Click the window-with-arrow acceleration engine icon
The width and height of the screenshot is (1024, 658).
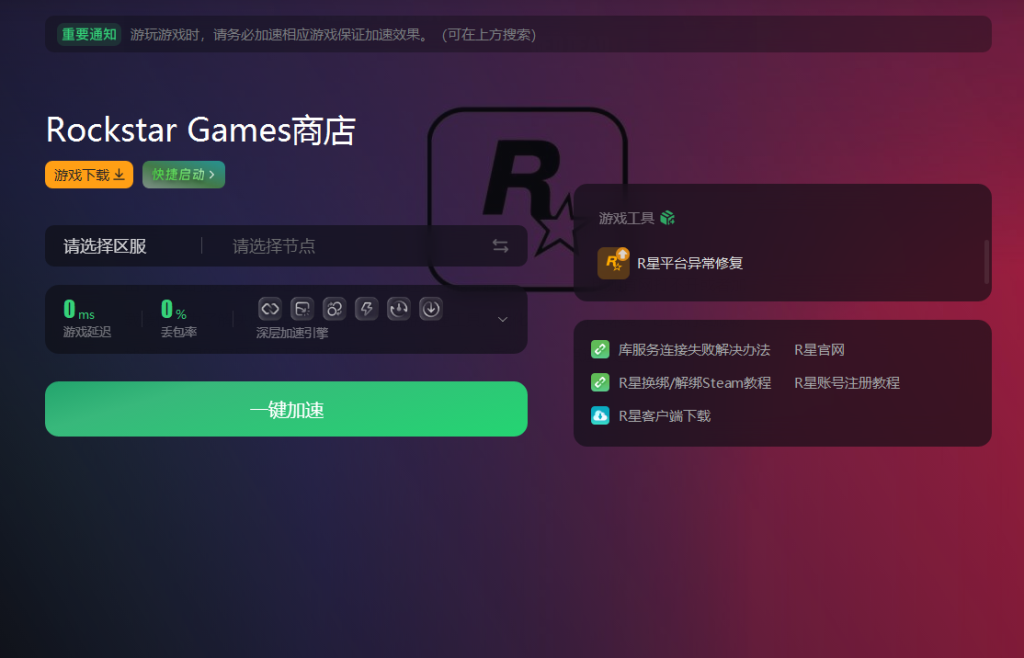click(302, 309)
